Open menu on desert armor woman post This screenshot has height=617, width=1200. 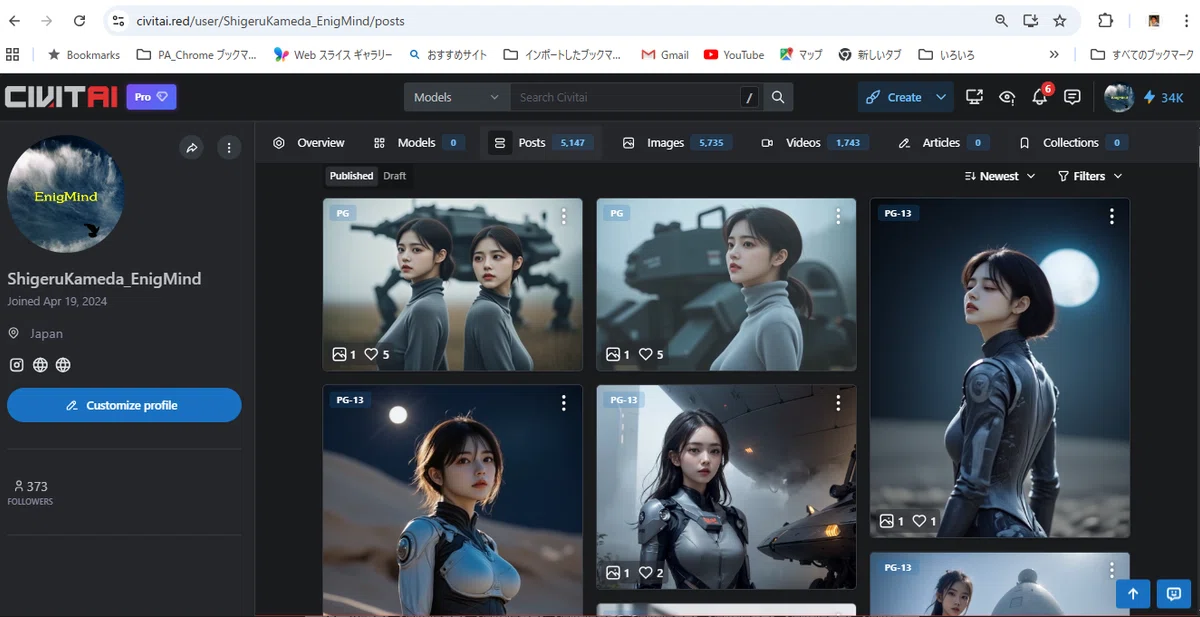click(x=564, y=403)
